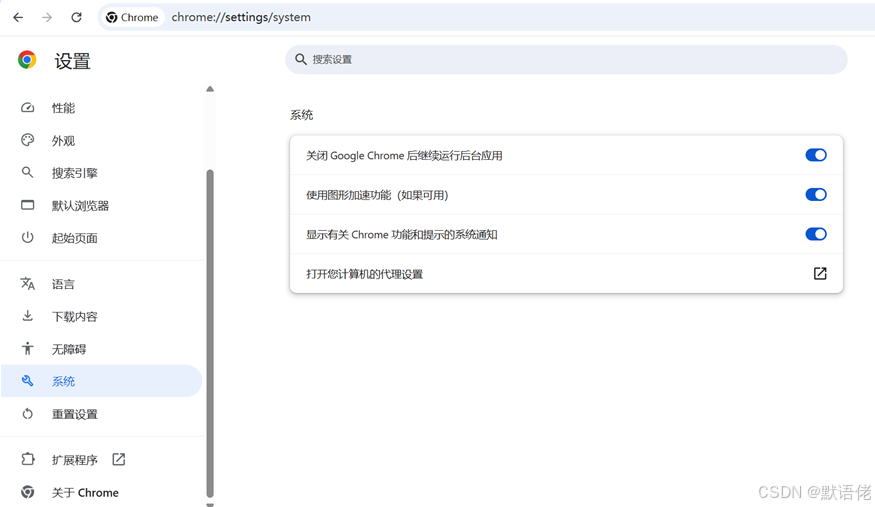Click the 关闭 Google Chrome 后继续运行后台应用 label
This screenshot has height=507, width=875.
point(404,155)
